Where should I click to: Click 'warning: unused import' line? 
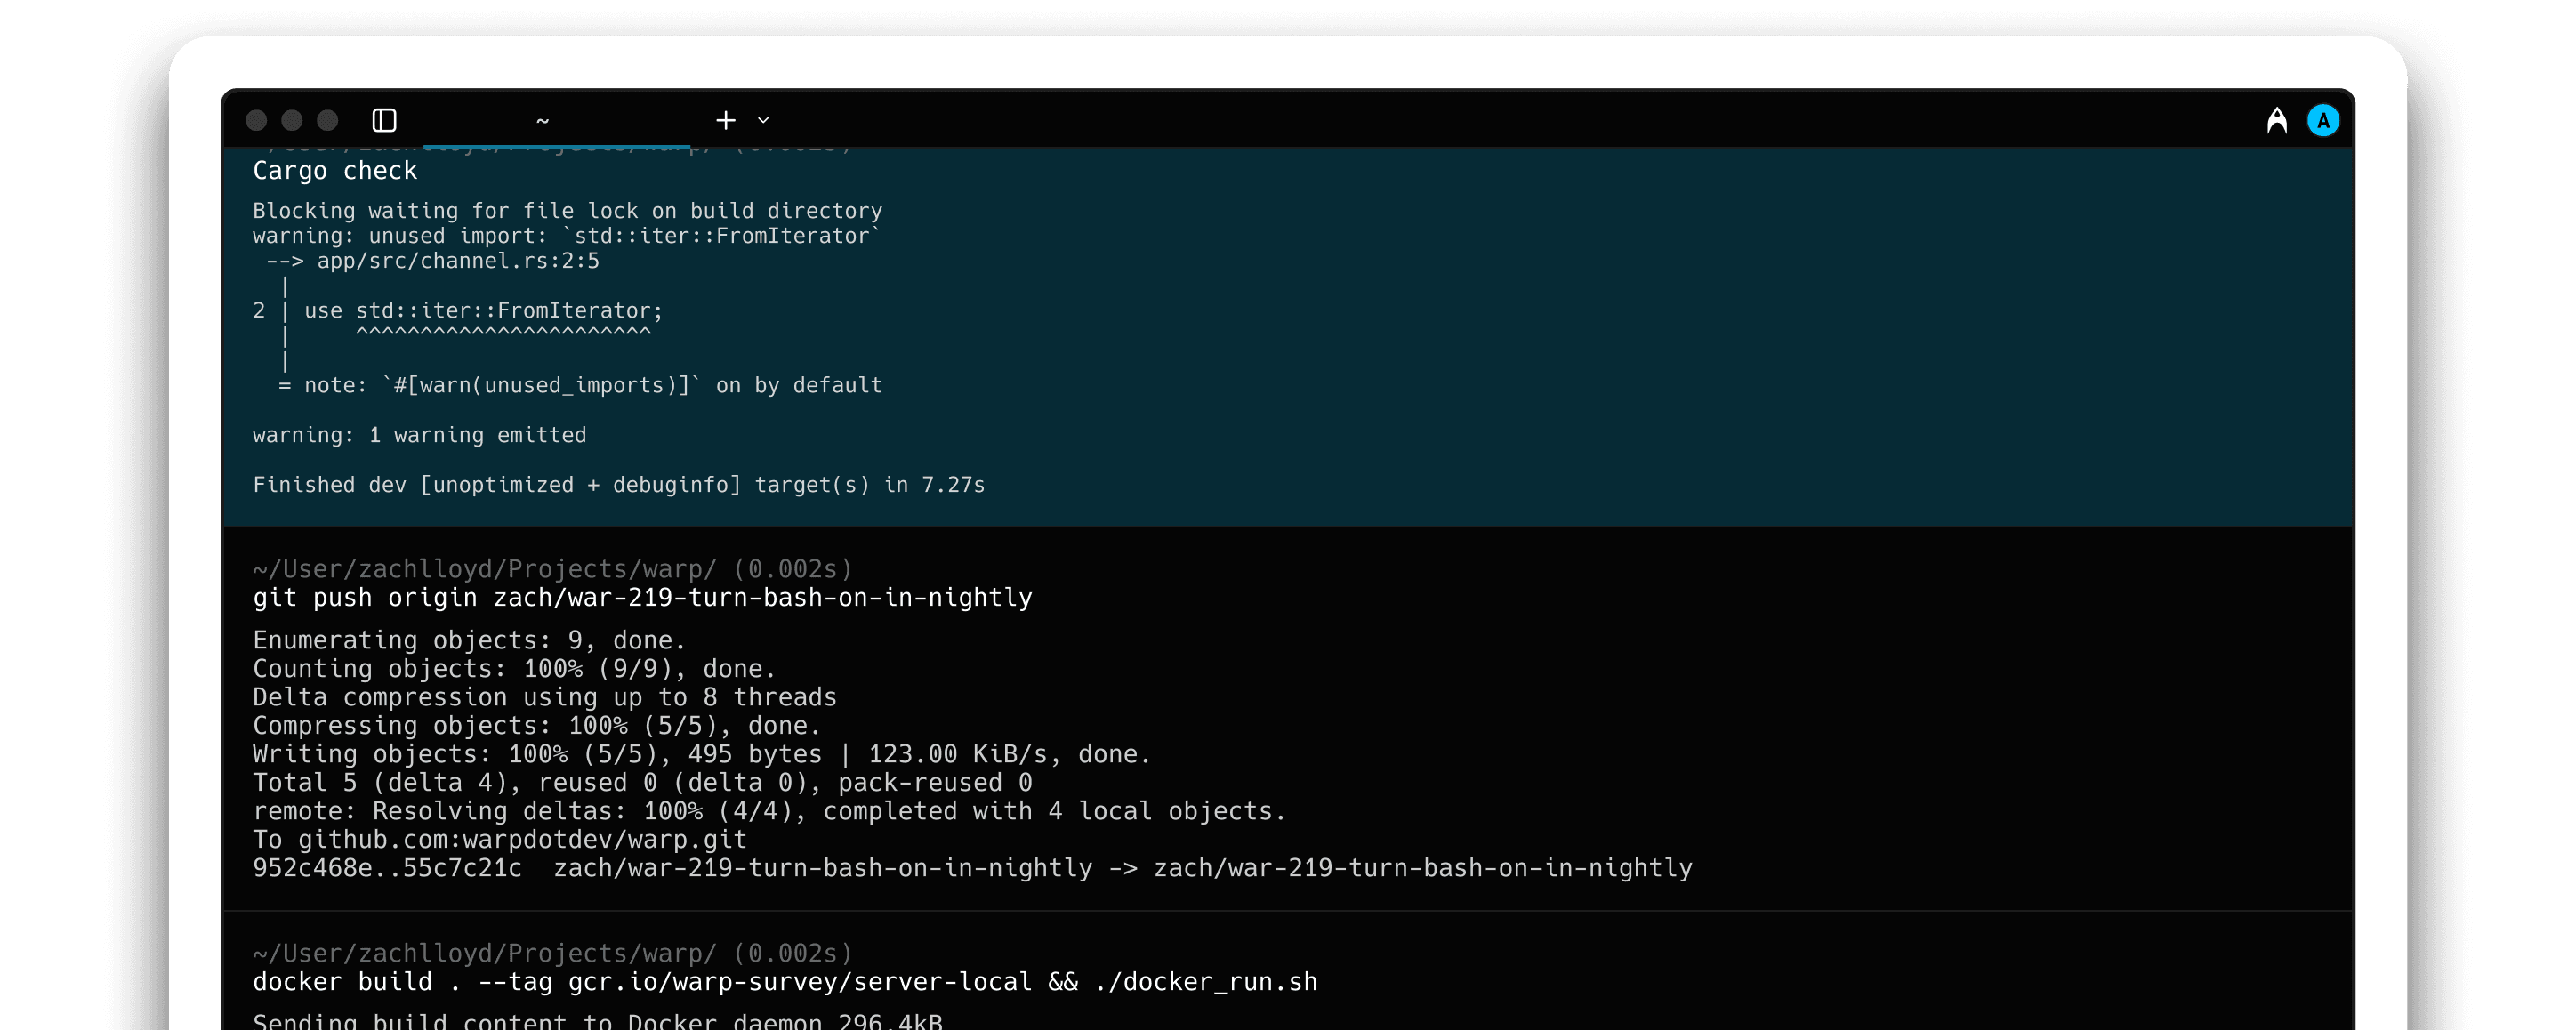pos(567,236)
